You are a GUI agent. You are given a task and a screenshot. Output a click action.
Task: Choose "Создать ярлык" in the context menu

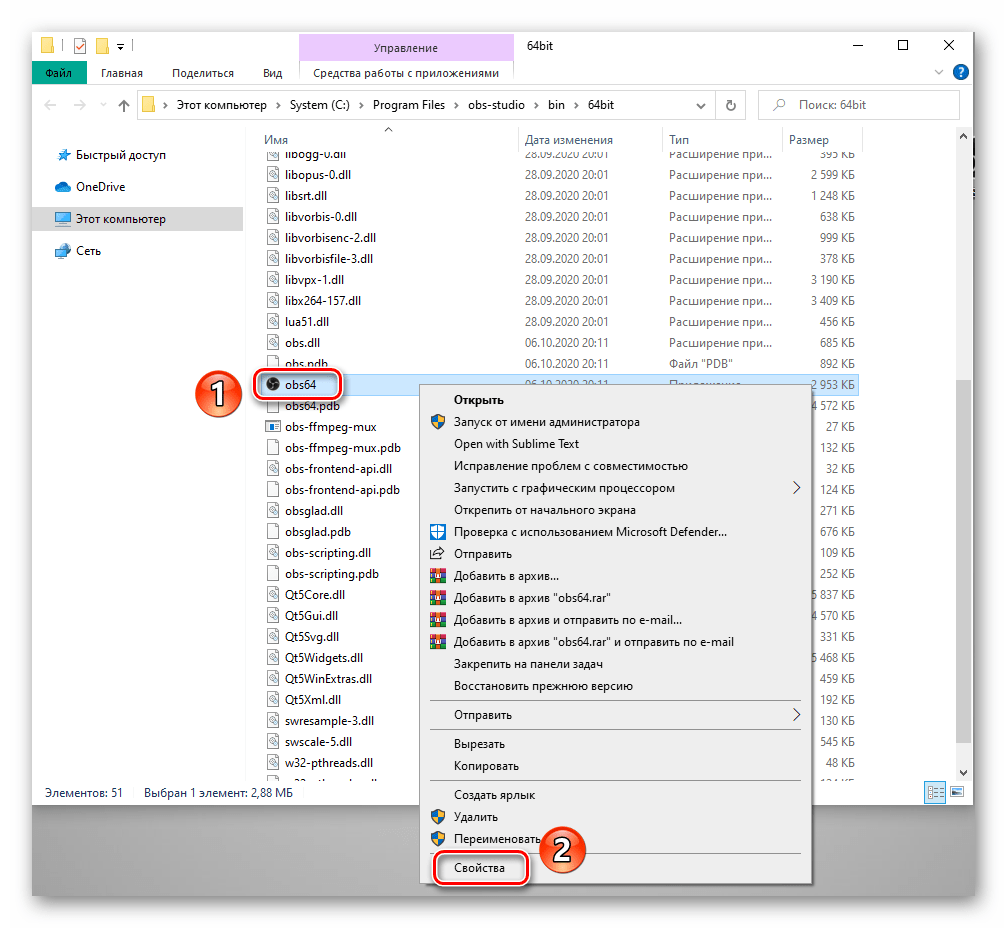[x=495, y=795]
